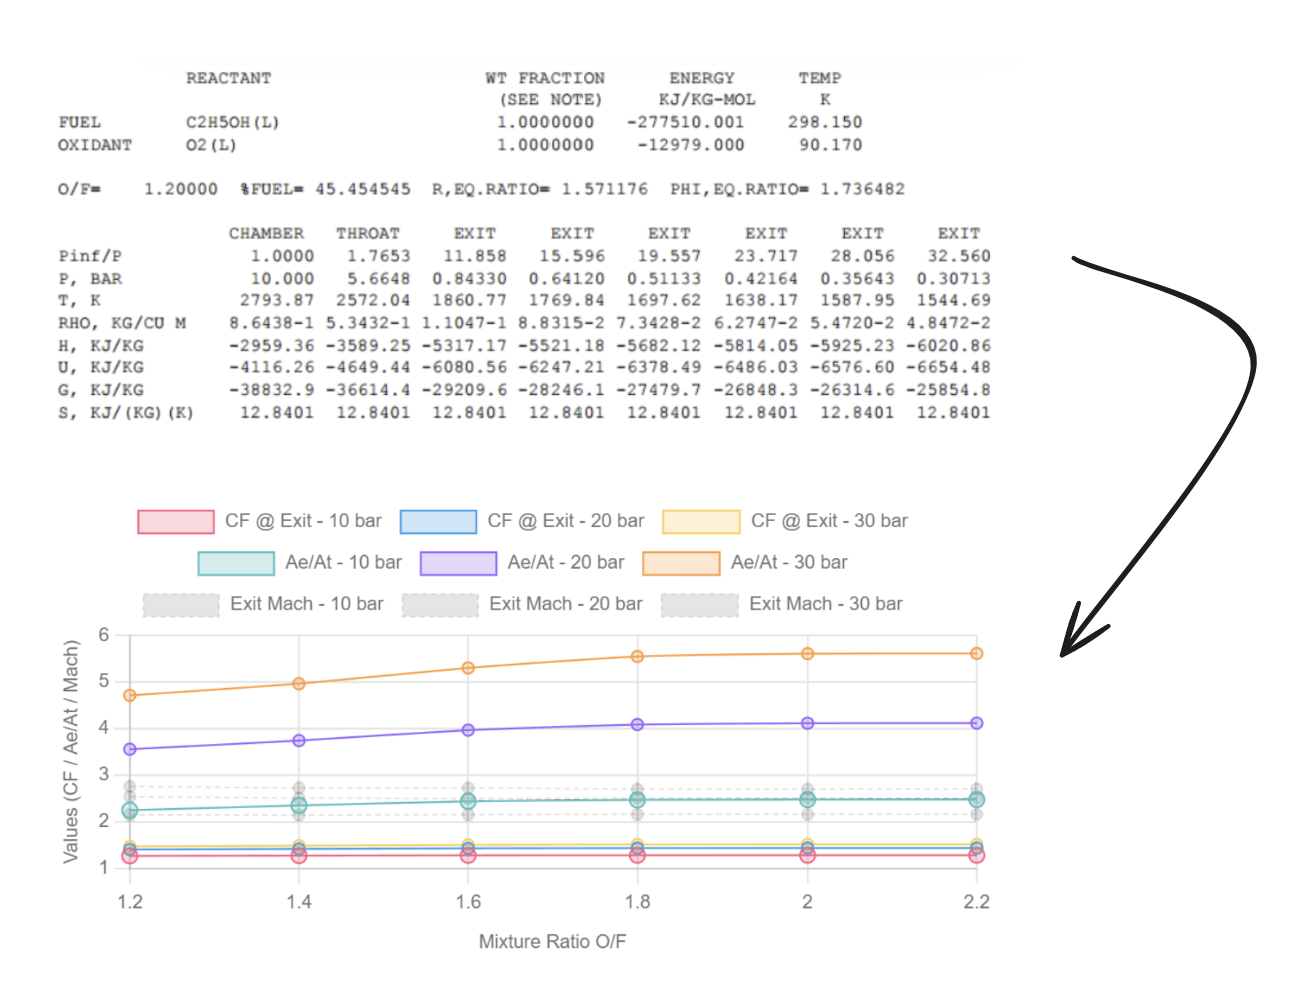The image size is (1289, 998).
Task: Click purple Ae/At 20 bar point at O/F 1.4
Action: click(x=299, y=740)
